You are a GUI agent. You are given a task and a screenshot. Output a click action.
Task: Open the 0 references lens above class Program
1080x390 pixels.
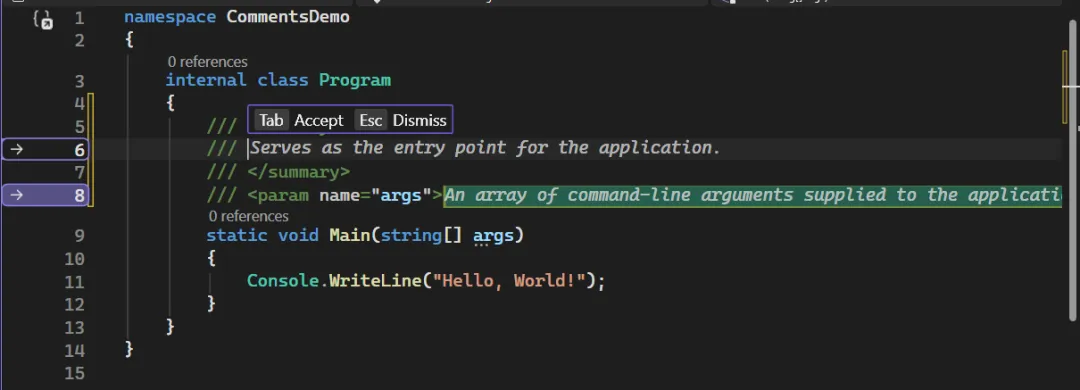pyautogui.click(x=207, y=62)
